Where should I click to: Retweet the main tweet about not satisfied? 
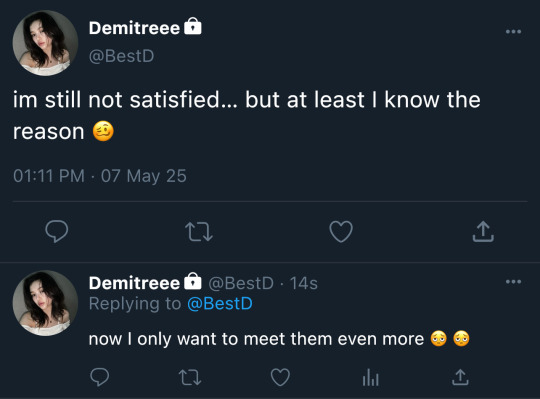(199, 232)
